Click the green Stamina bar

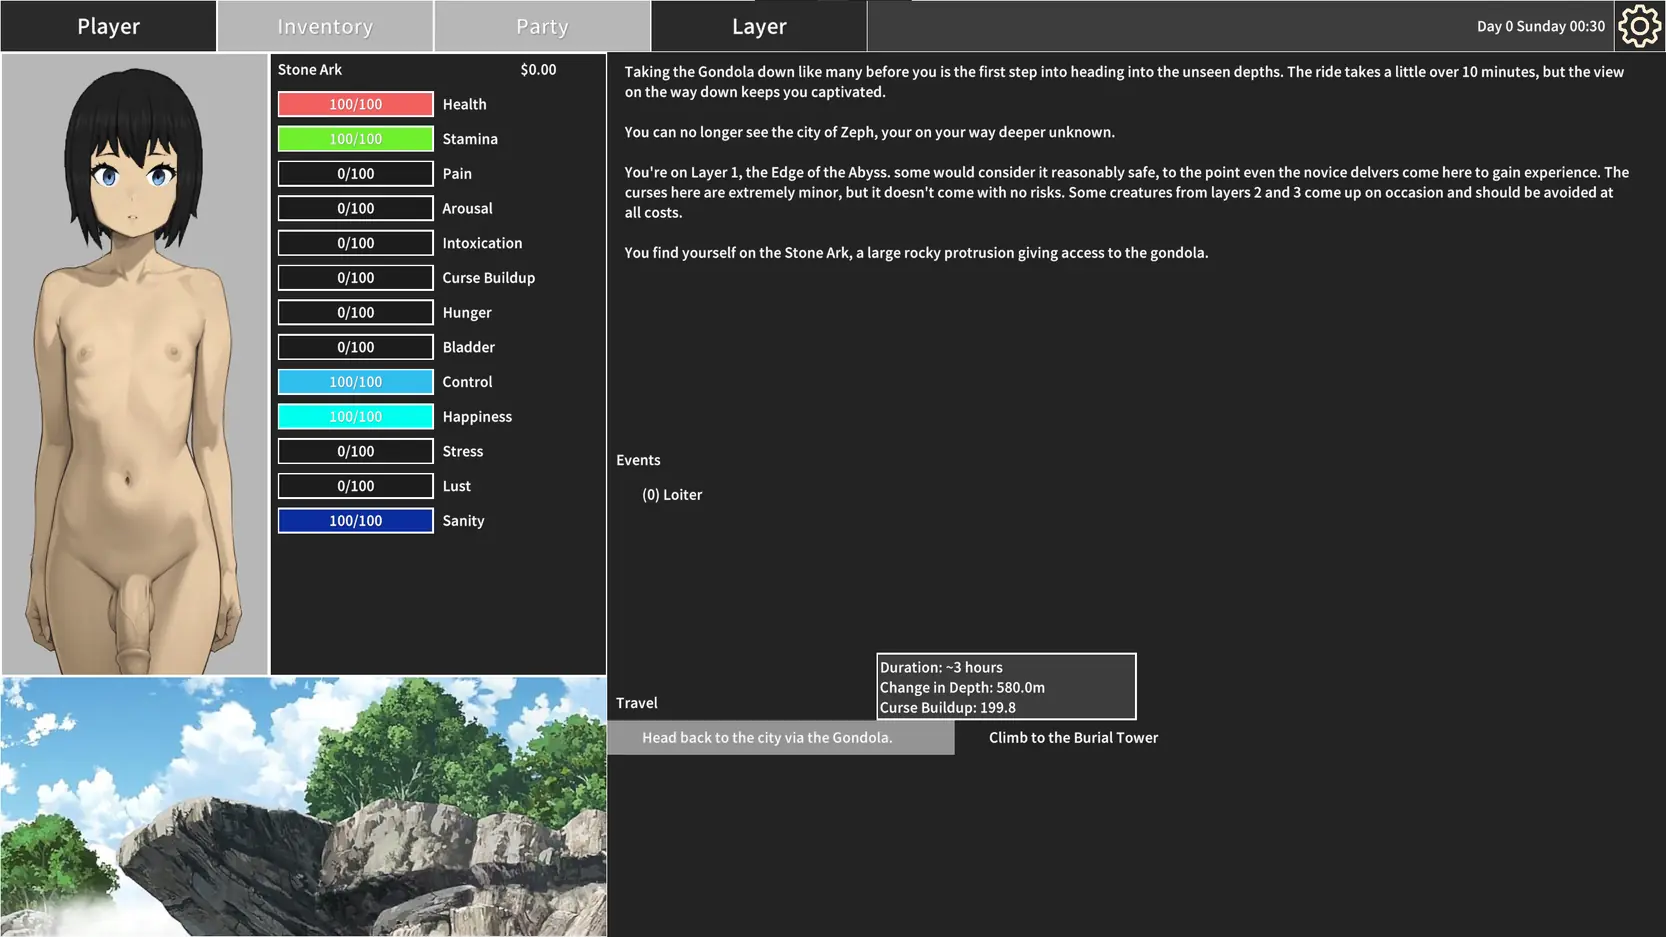pyautogui.click(x=355, y=139)
